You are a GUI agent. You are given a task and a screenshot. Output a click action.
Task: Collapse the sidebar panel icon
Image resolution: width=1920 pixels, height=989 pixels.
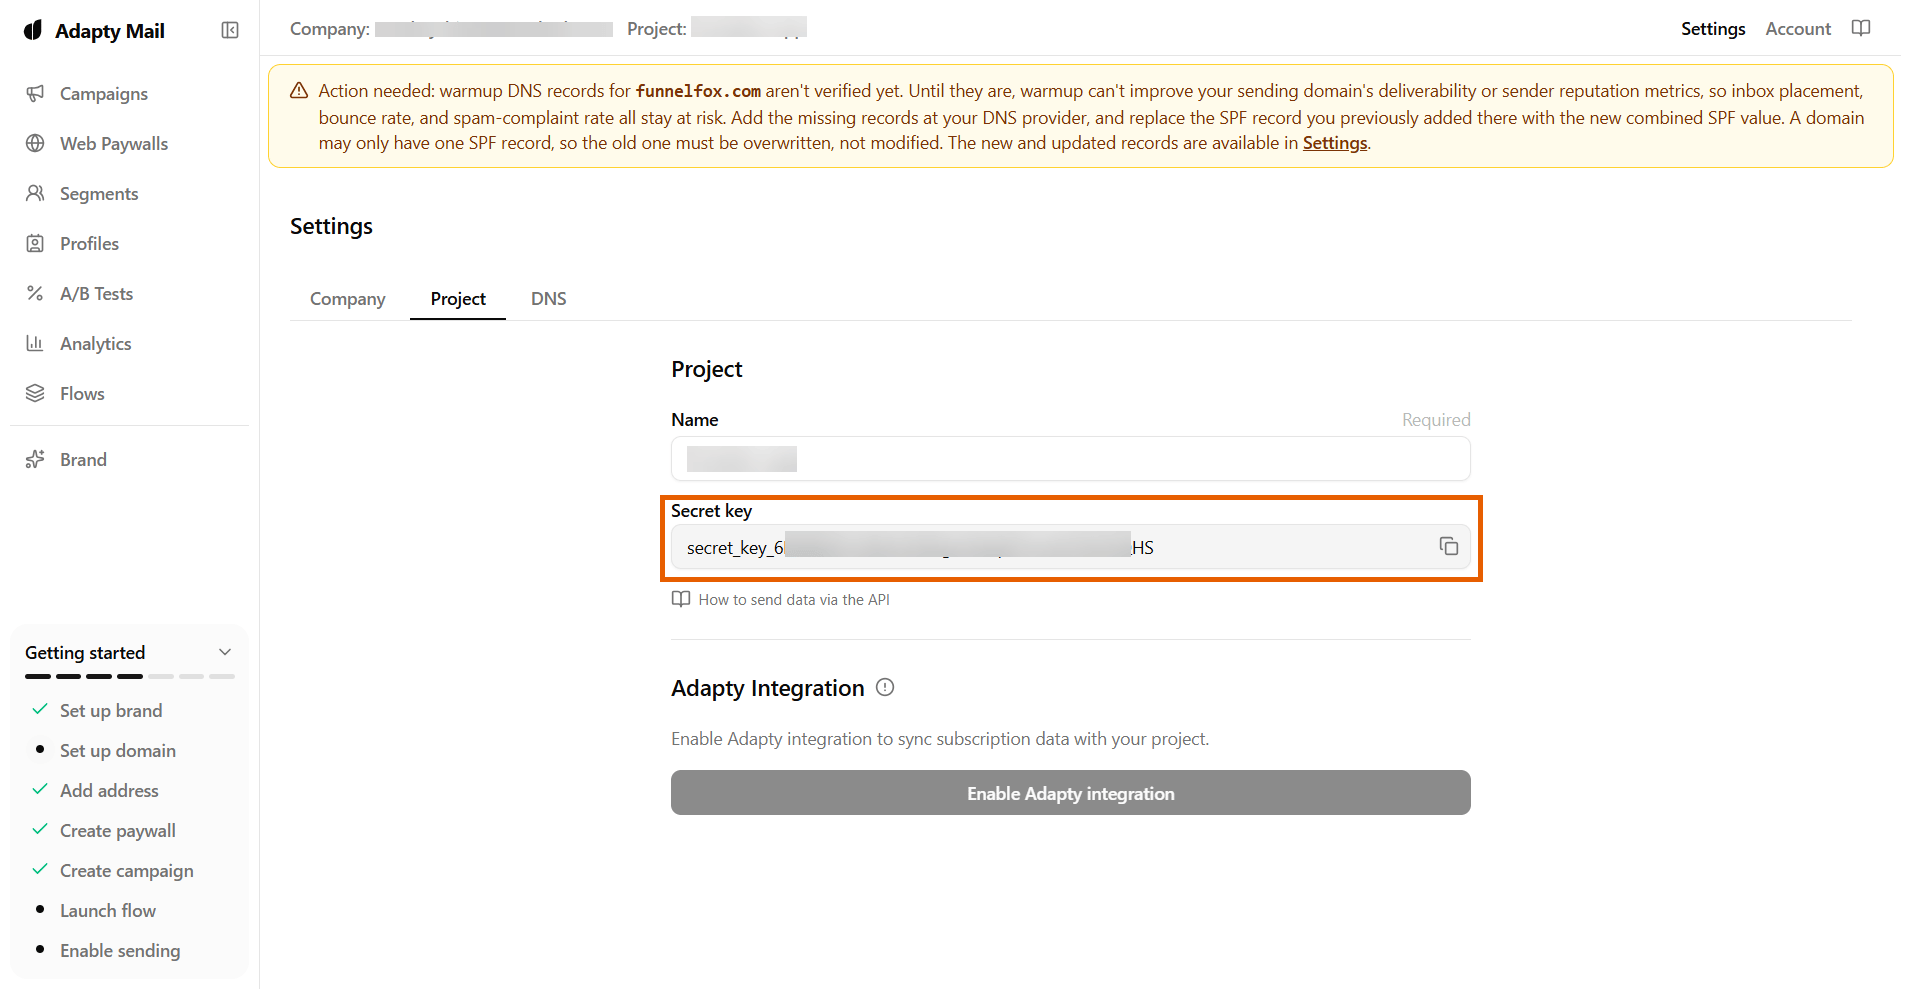click(230, 30)
